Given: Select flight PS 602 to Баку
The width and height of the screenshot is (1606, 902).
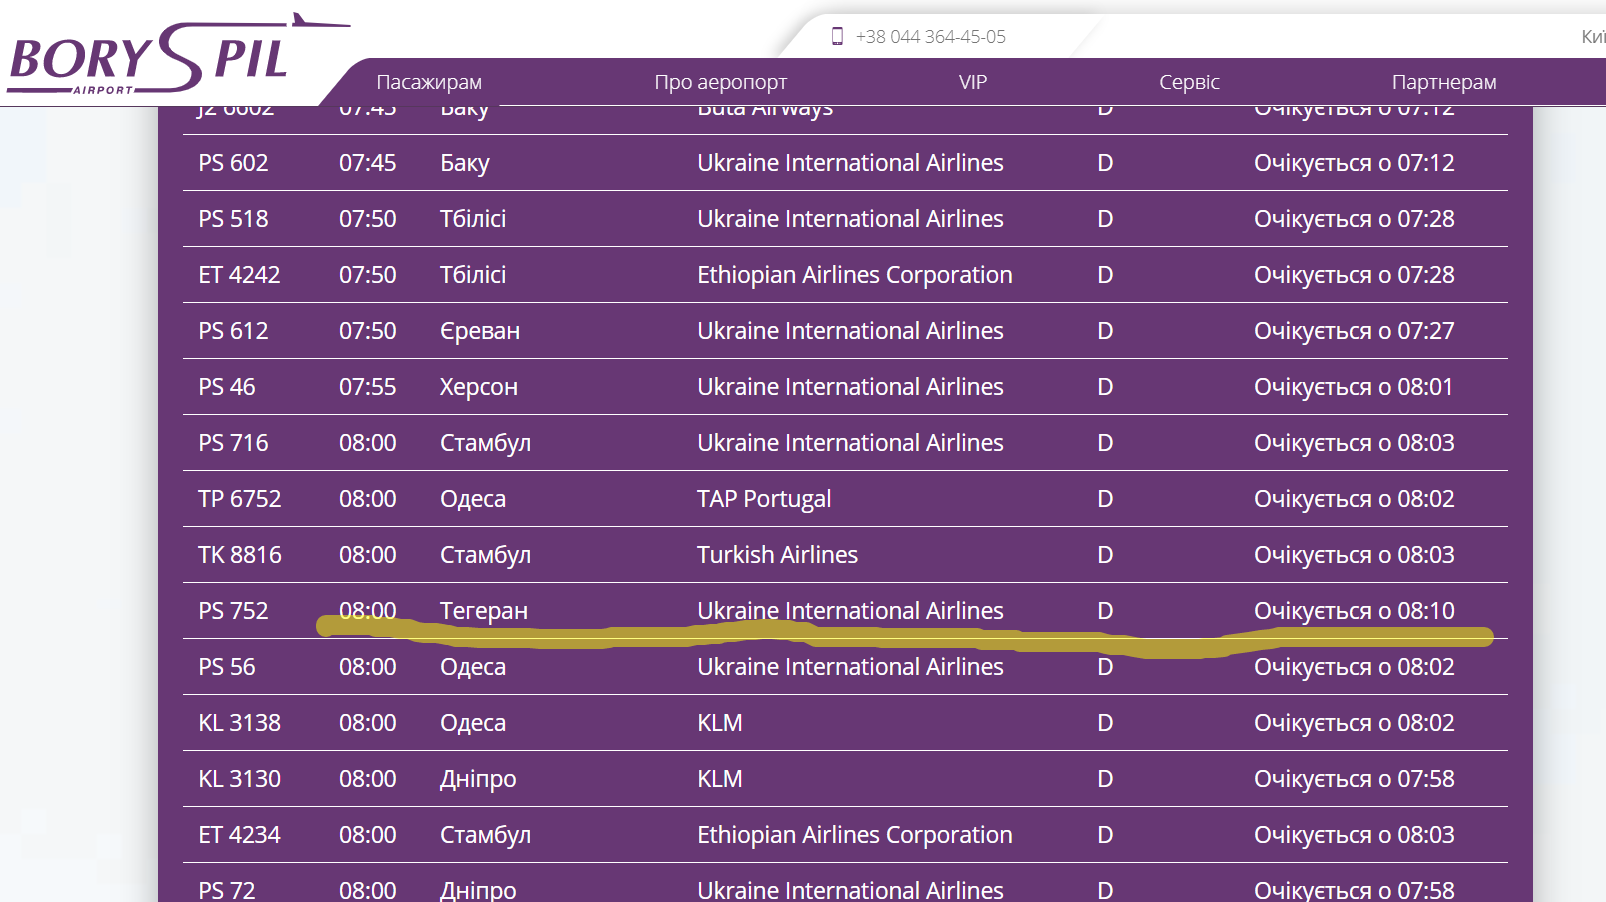Looking at the screenshot, I should click(x=233, y=163).
